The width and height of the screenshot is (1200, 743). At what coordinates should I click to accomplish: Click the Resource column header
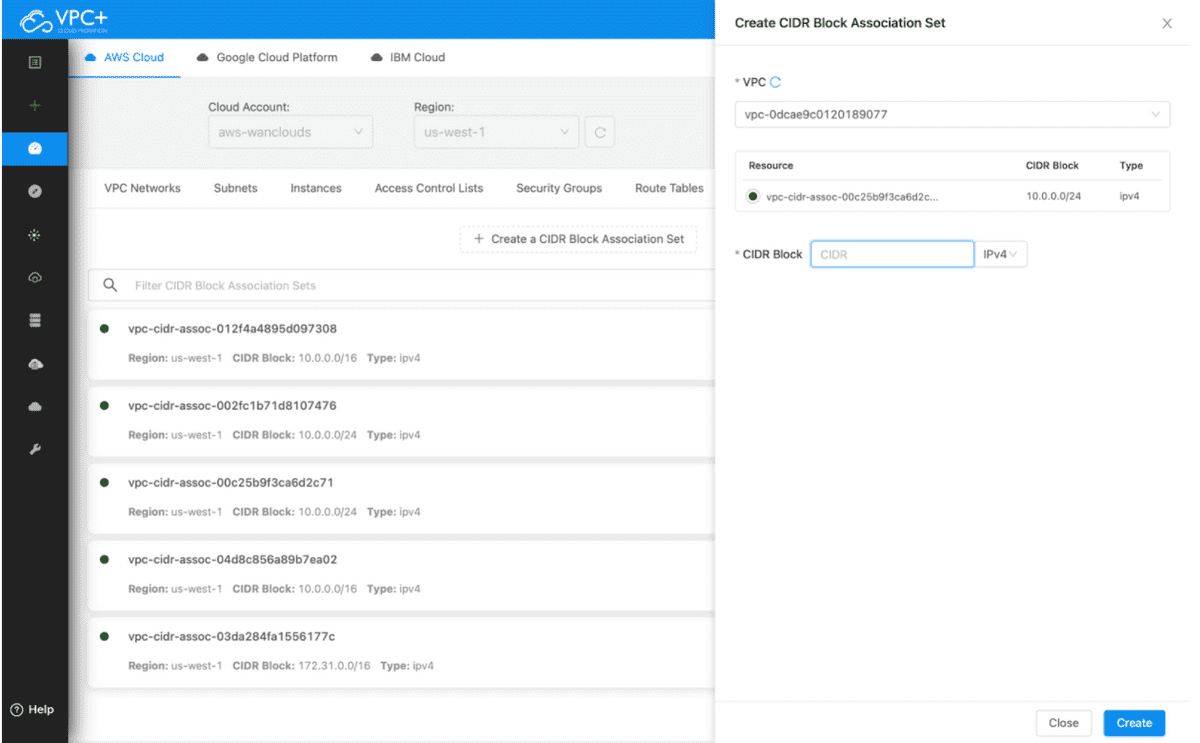coord(770,166)
